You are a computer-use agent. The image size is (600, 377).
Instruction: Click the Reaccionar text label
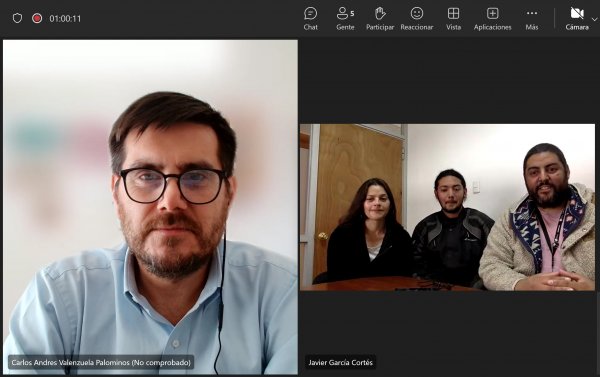(417, 27)
